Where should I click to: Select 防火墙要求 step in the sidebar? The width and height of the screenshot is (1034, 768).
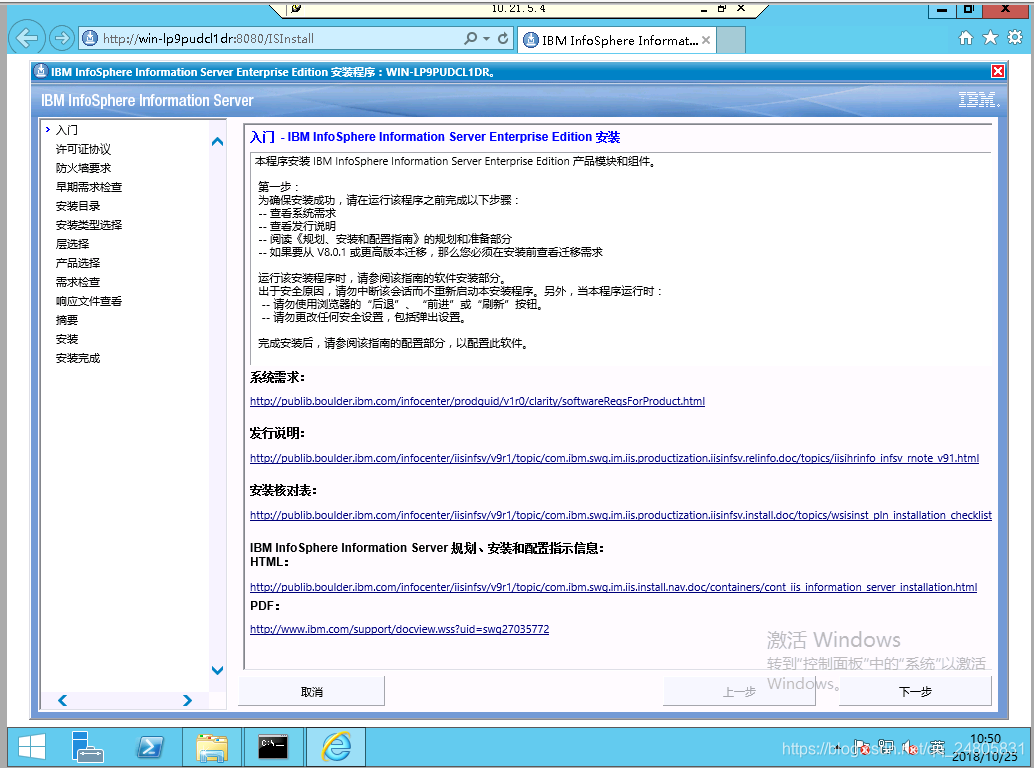83,168
